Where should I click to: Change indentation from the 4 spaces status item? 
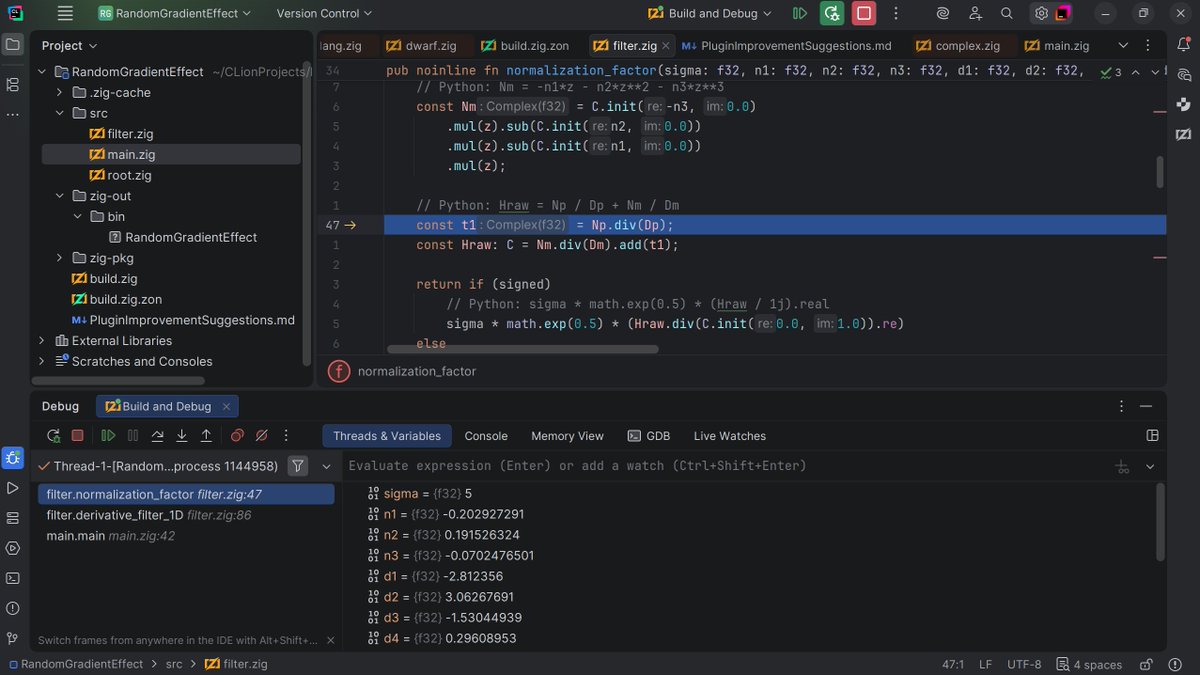[x=1089, y=664]
